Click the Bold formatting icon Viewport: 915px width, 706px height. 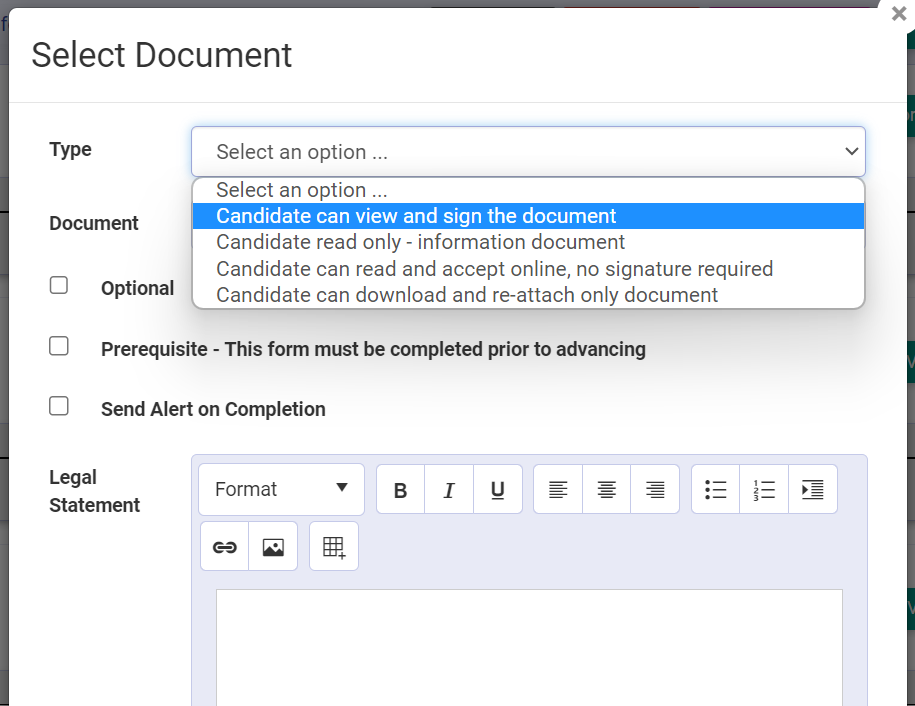[401, 490]
